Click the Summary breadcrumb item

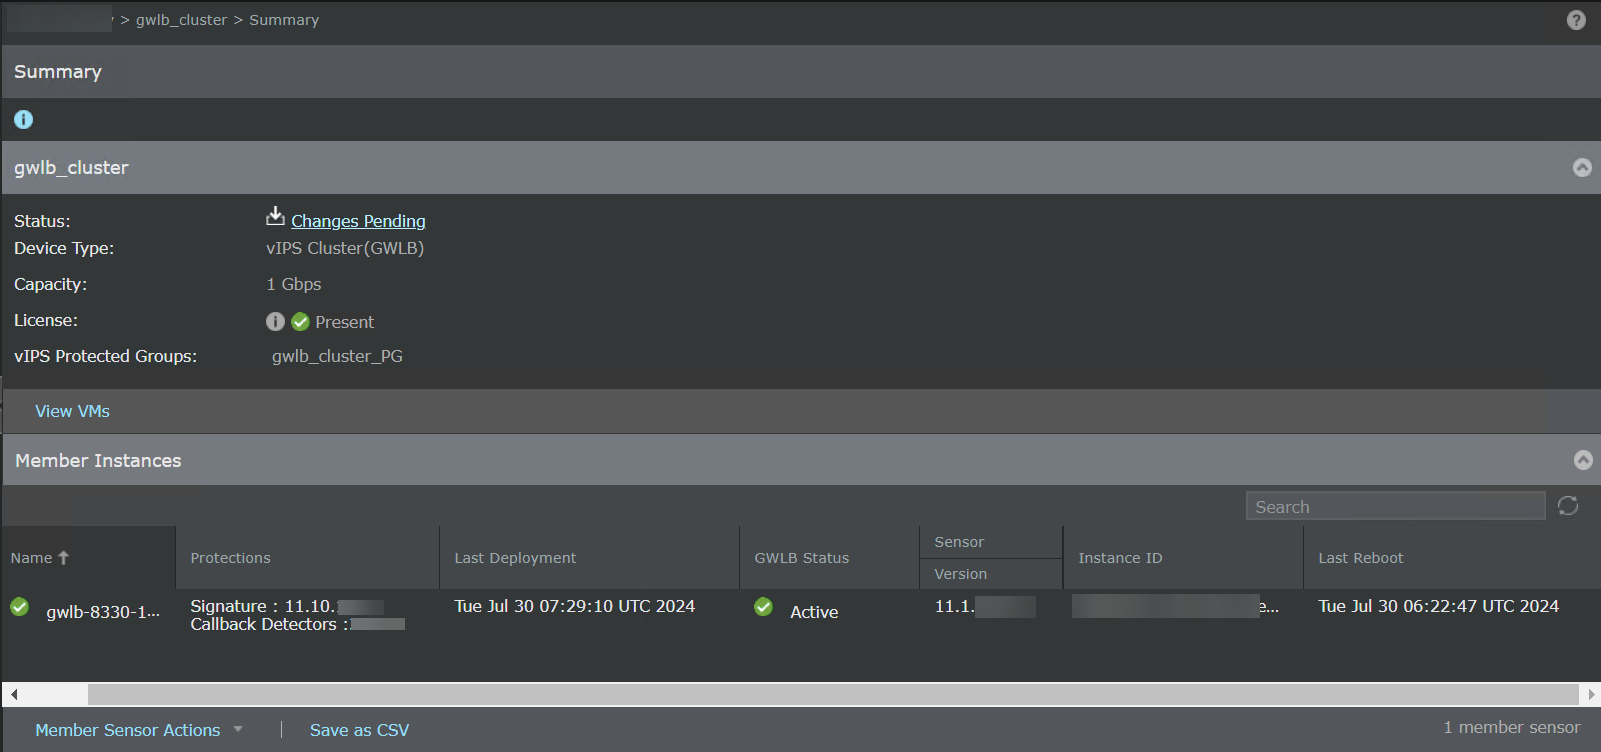(x=284, y=20)
